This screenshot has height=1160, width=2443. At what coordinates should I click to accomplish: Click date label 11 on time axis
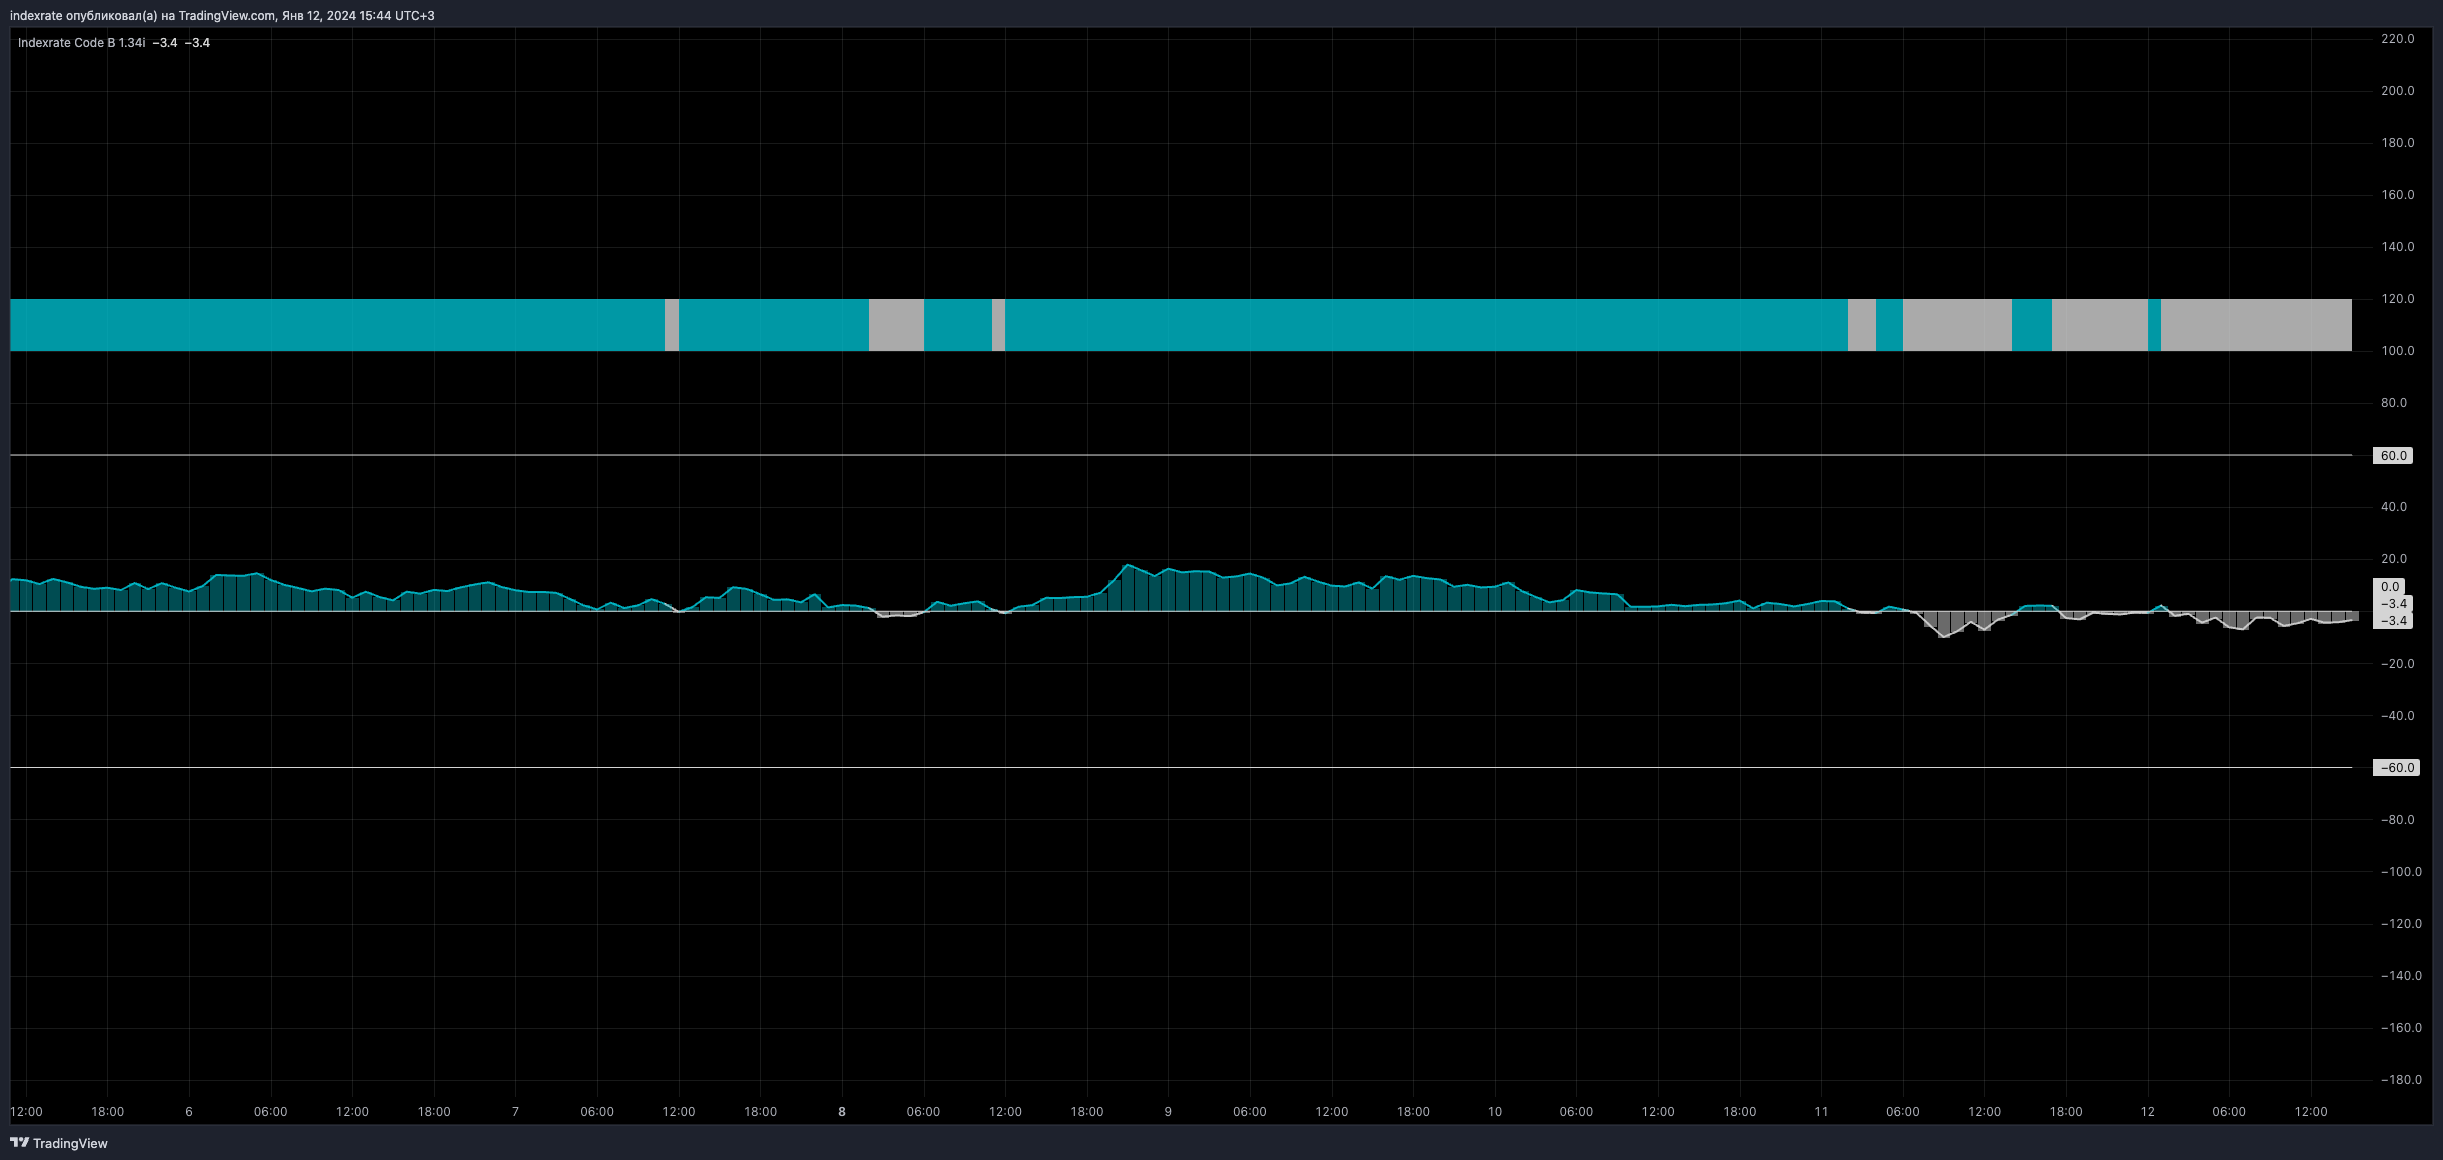[x=1821, y=1112]
